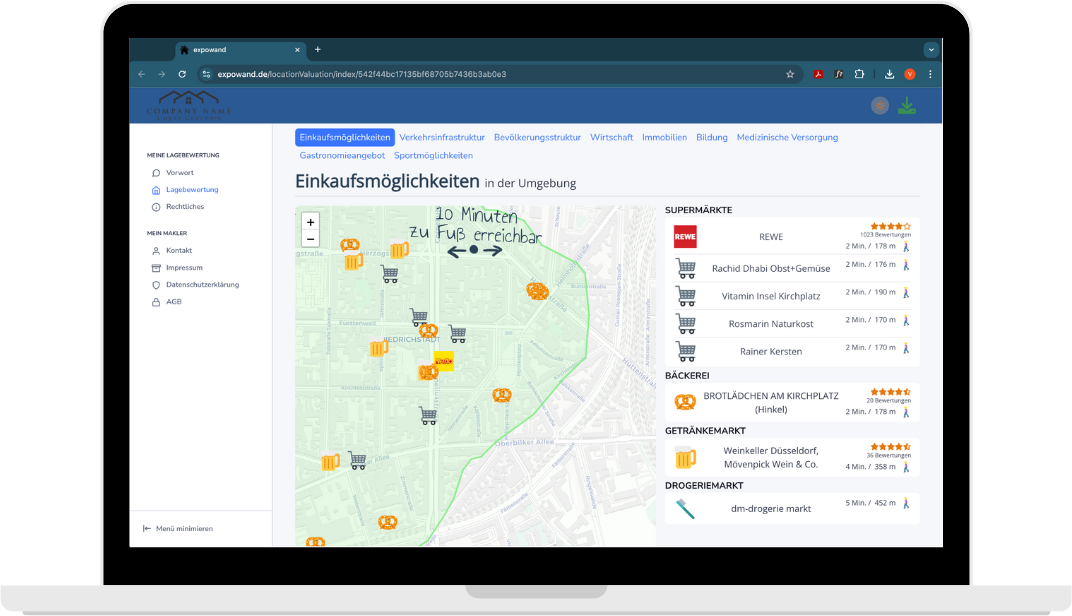
Task: Switch to the Gastronomieangebot tab
Action: pyautogui.click(x=342, y=155)
